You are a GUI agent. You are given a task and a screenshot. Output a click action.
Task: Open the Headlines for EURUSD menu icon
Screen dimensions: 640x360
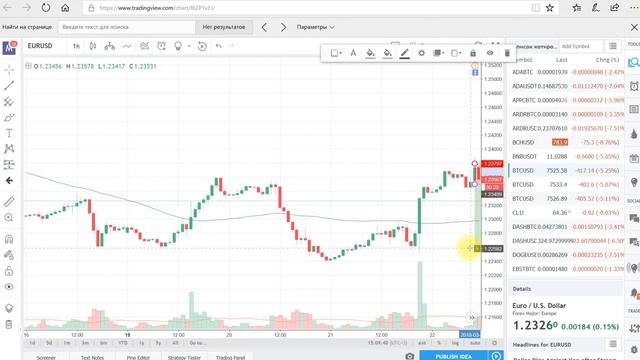[x=613, y=344]
